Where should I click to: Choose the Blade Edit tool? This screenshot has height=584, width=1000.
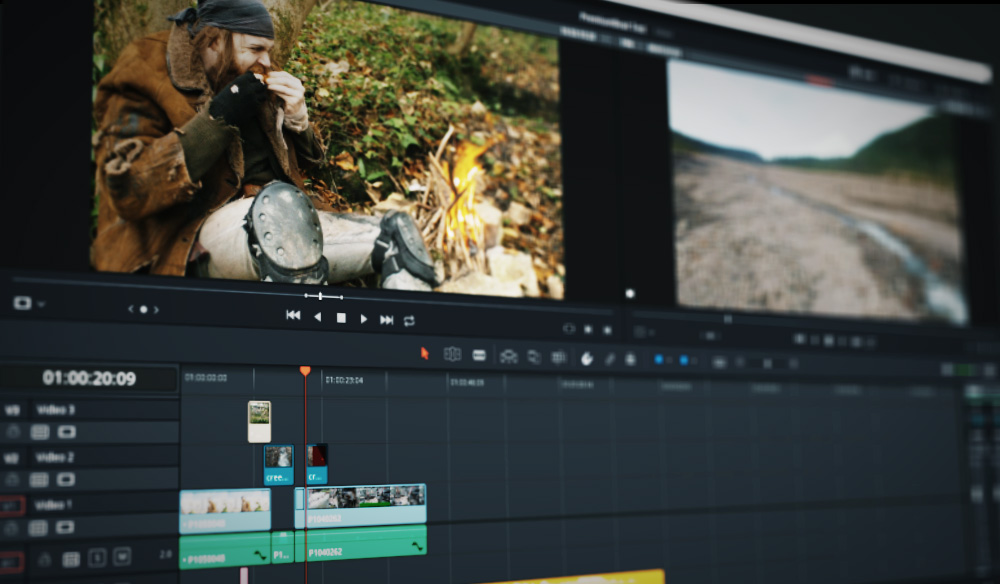click(479, 355)
